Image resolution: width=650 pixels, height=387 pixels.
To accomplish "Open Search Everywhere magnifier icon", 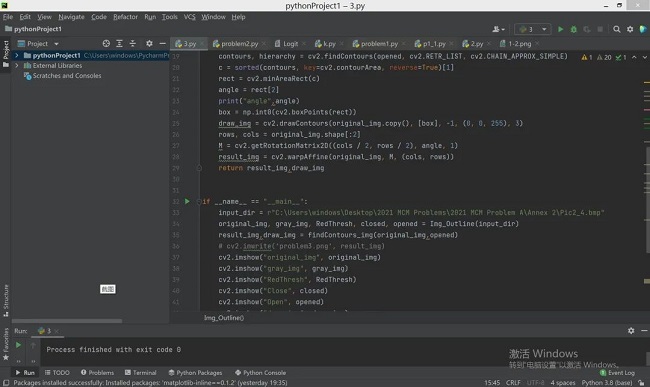I will [617, 29].
